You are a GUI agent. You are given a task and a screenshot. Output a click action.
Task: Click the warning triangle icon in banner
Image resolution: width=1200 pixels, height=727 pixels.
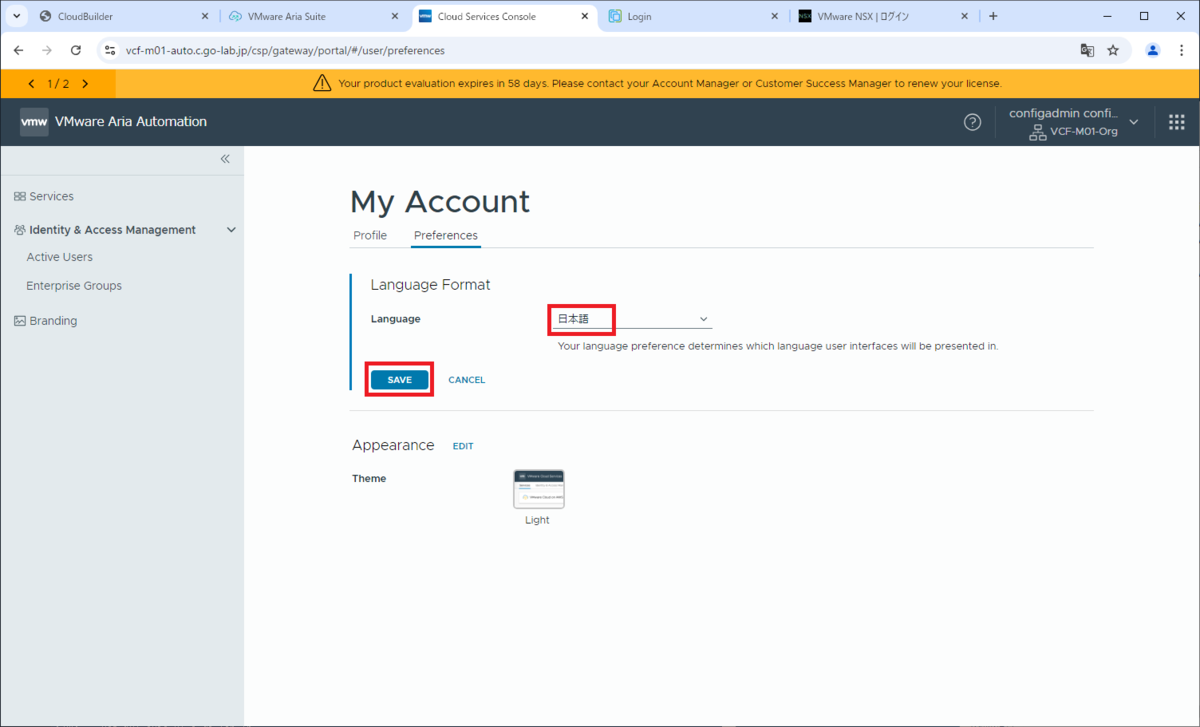[322, 83]
